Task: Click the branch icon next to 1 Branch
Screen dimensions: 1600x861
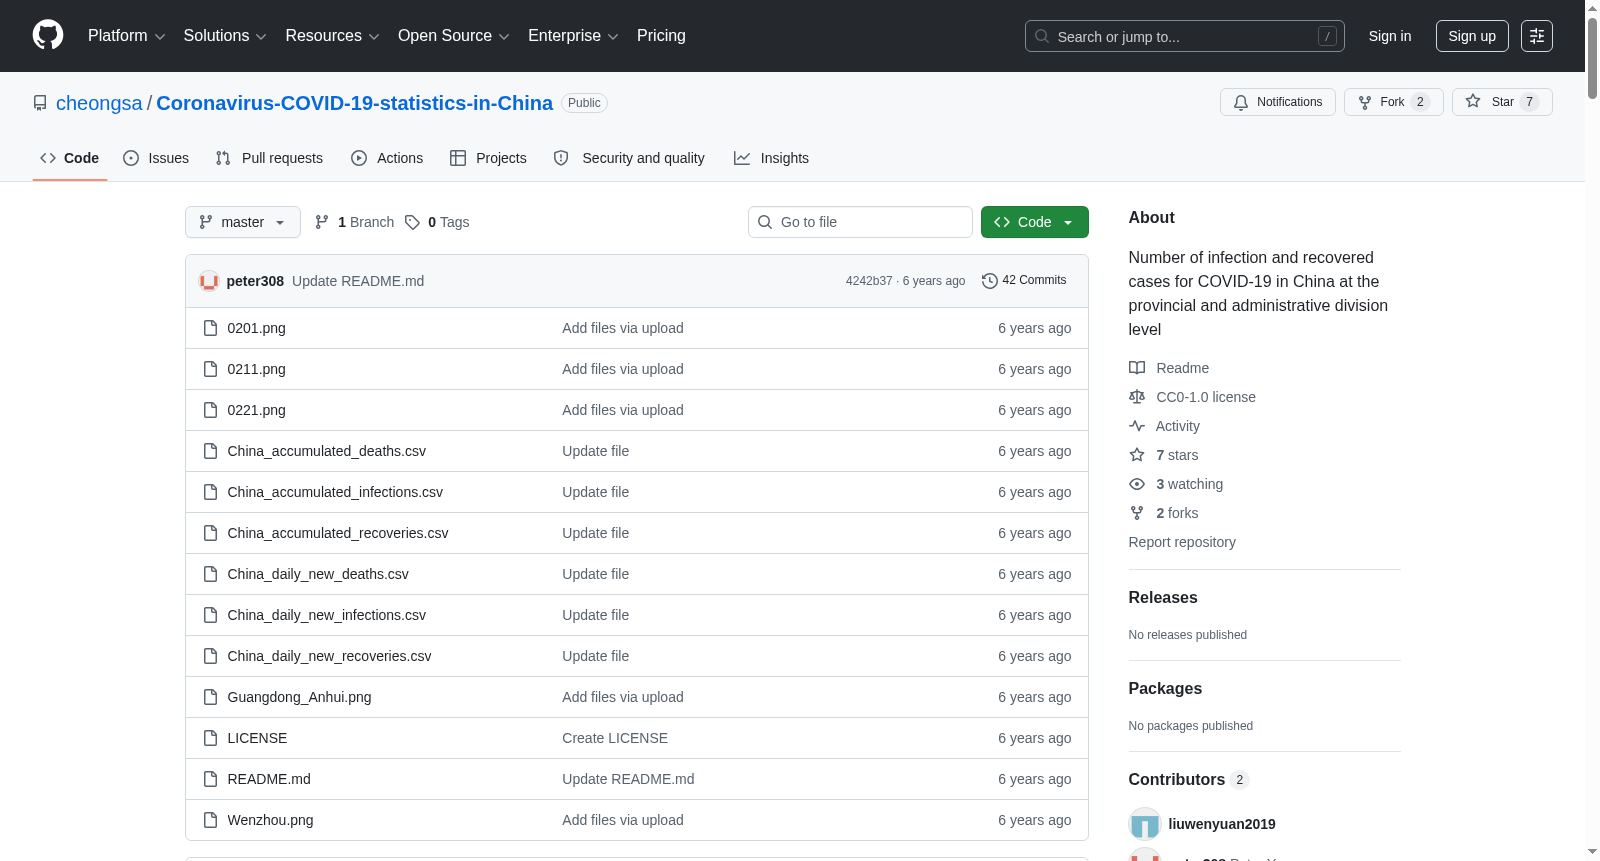Action: tap(322, 222)
